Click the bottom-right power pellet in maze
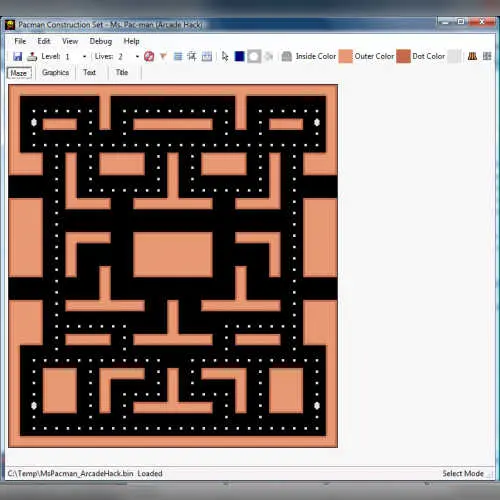The image size is (500, 500). pos(317,406)
